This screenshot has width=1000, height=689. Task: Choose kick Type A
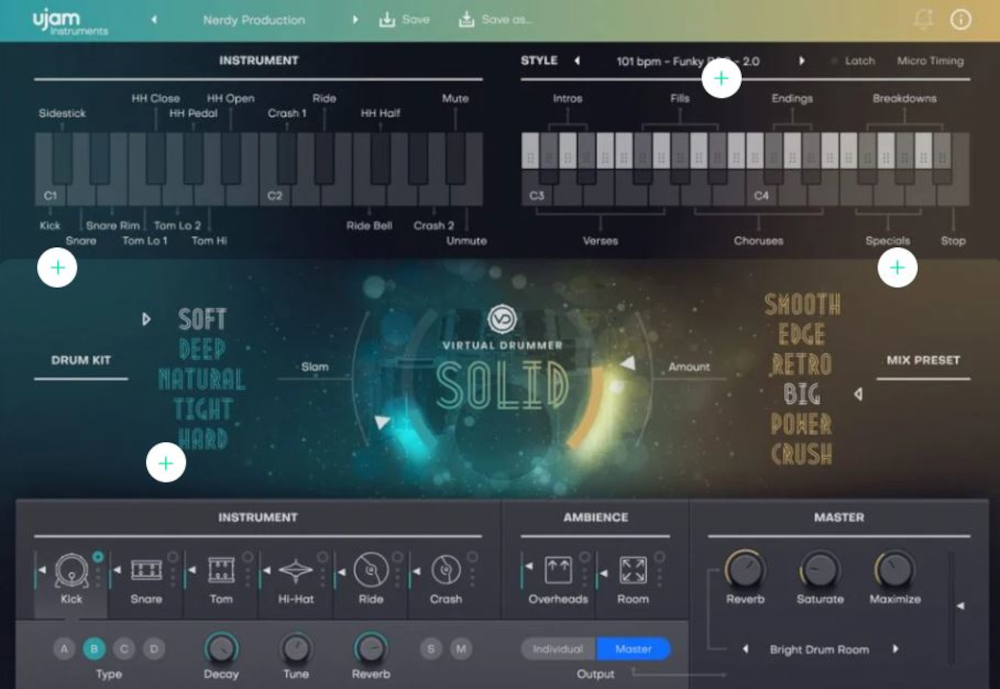coord(64,649)
